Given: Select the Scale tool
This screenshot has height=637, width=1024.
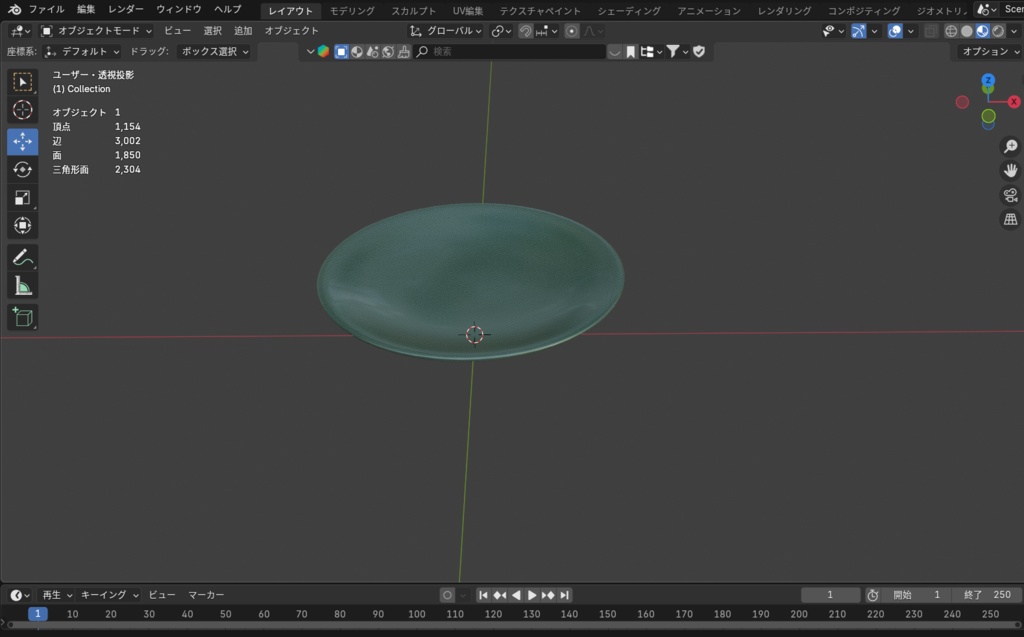Looking at the screenshot, I should tap(22, 197).
